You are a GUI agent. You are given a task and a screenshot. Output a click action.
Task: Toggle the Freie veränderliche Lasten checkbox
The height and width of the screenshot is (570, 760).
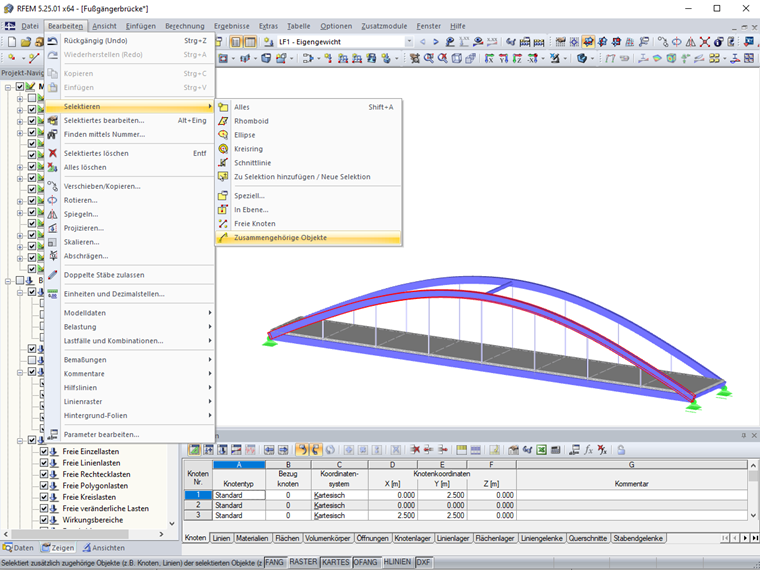pos(44,508)
